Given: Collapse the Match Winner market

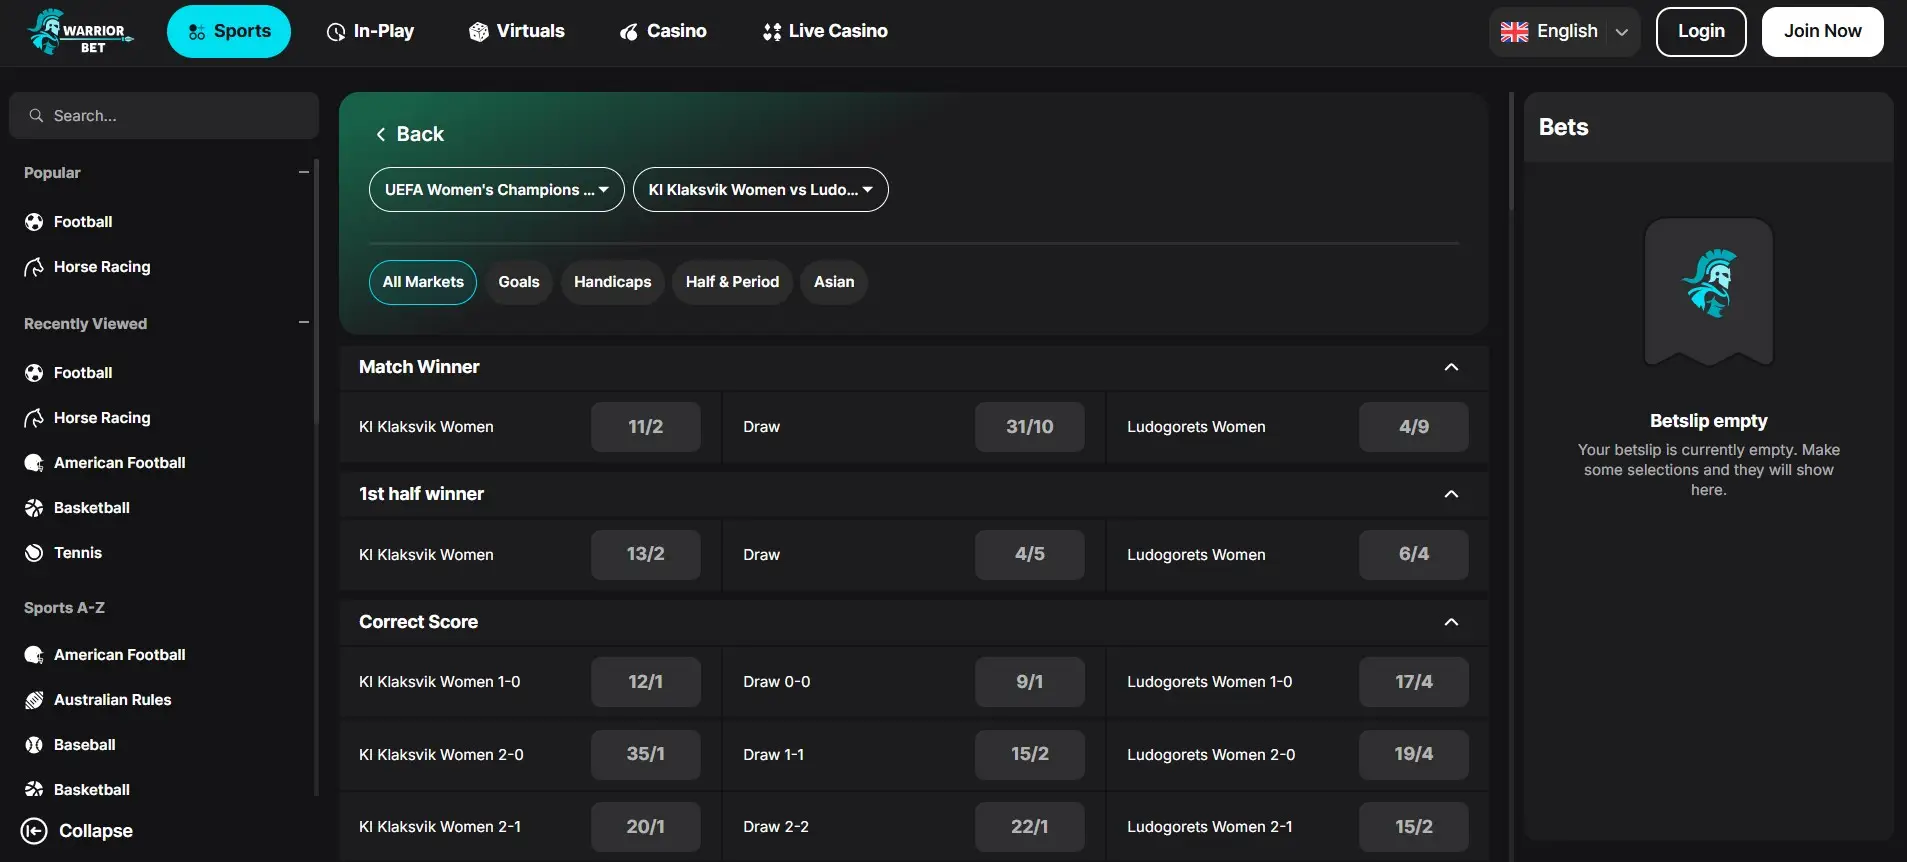Looking at the screenshot, I should [x=1451, y=367].
